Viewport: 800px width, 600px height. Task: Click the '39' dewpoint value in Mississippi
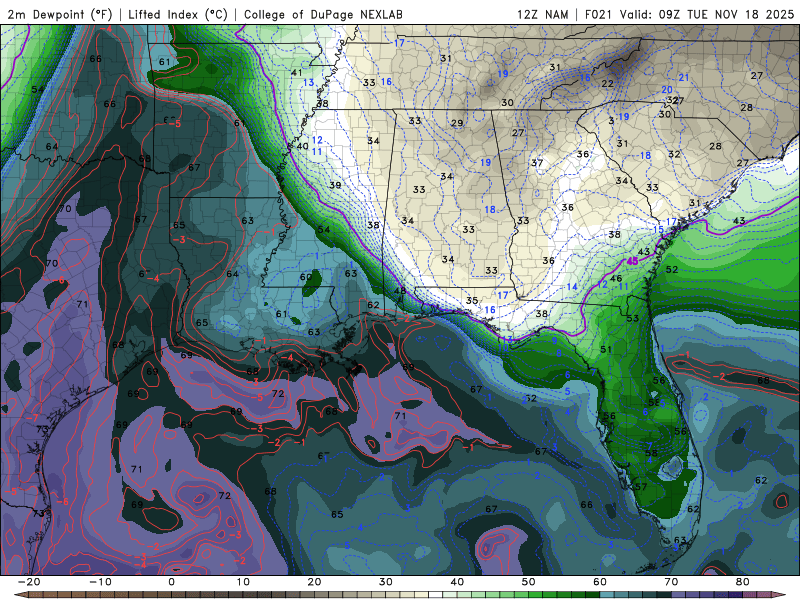[x=335, y=185]
